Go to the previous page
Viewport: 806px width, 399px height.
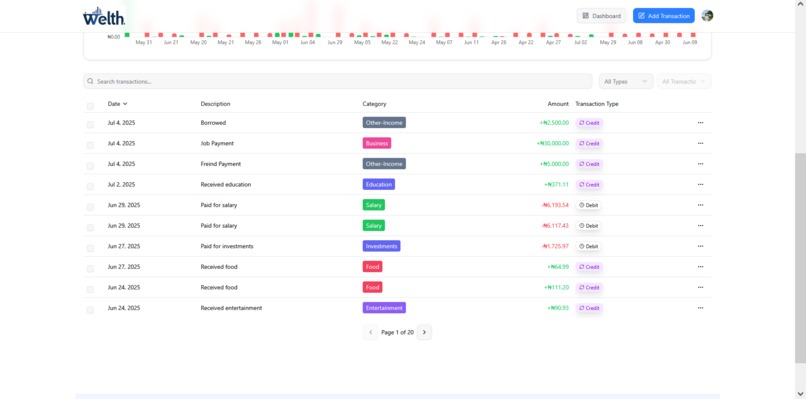pyautogui.click(x=371, y=332)
